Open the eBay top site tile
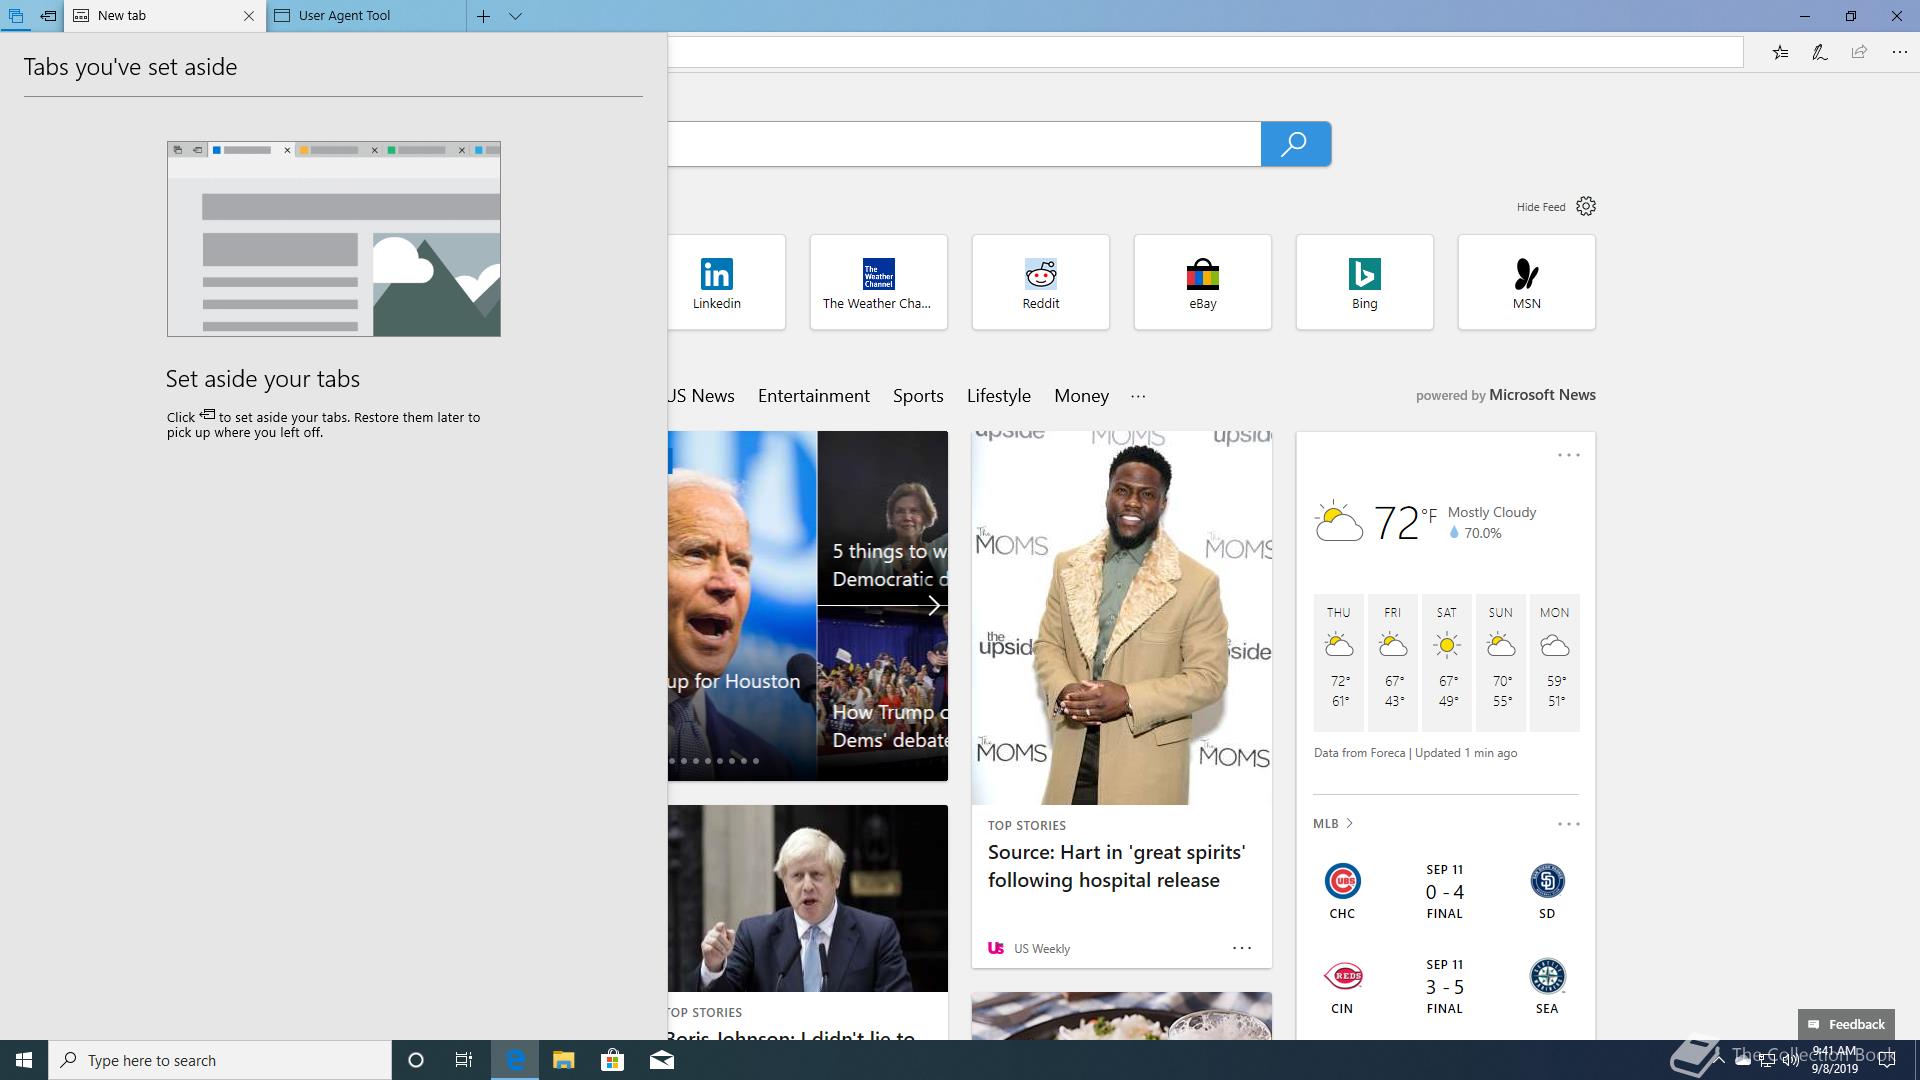This screenshot has height=1080, width=1920. (1202, 282)
